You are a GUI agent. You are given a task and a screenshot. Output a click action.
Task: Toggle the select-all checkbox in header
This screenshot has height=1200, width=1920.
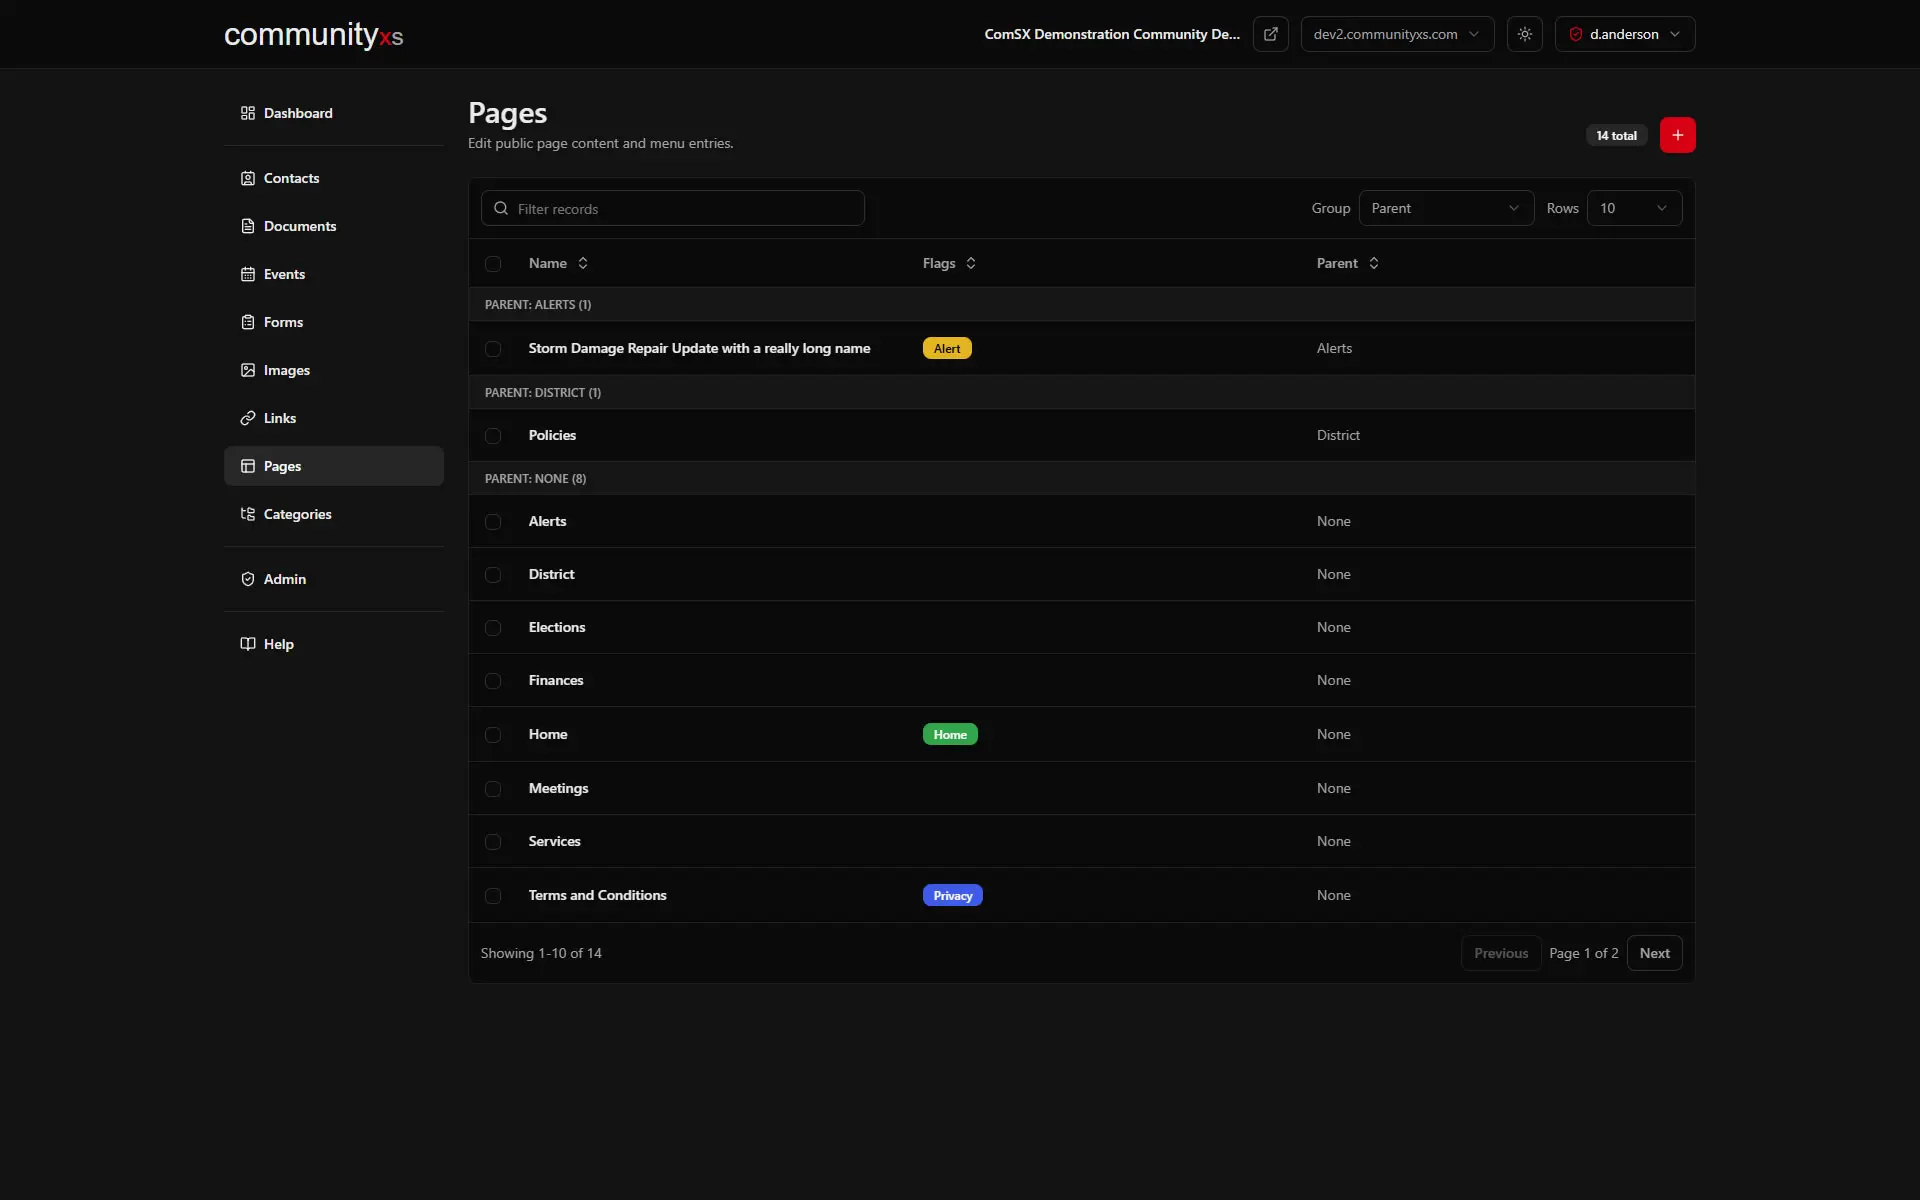(x=493, y=264)
